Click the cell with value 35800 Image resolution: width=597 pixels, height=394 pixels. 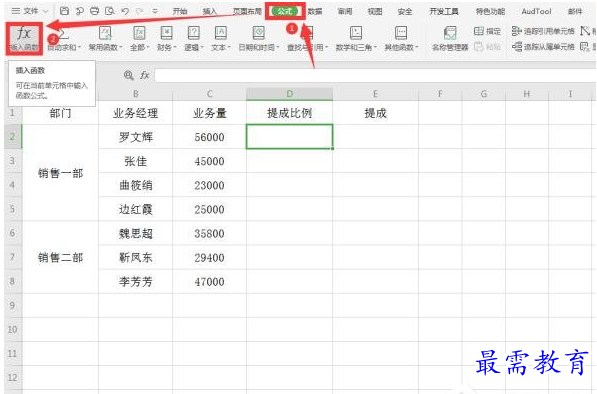(209, 233)
